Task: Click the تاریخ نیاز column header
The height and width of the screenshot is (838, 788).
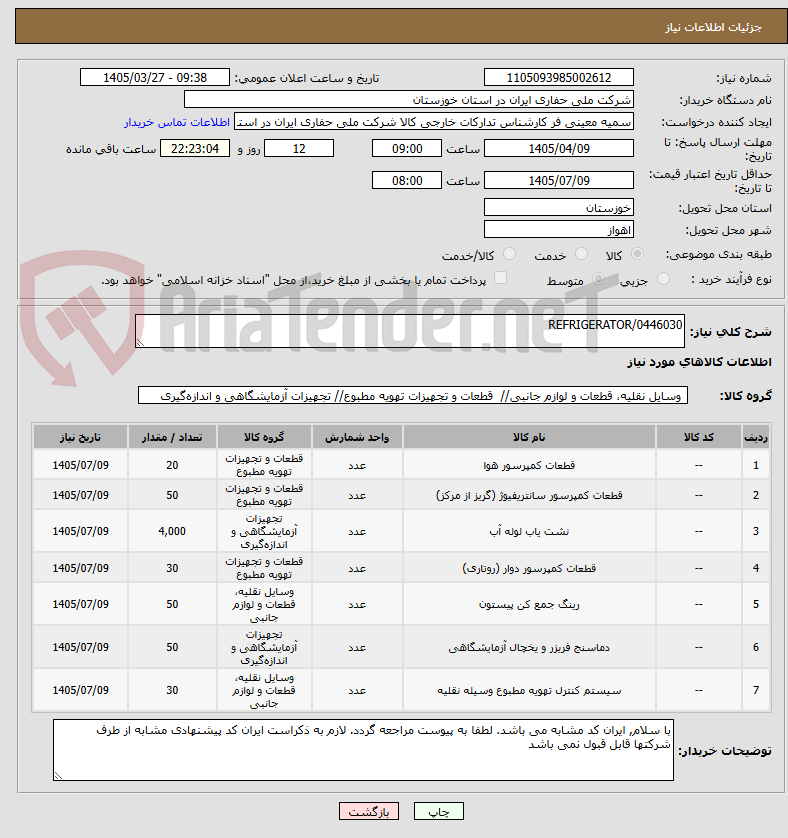Action: [80, 437]
